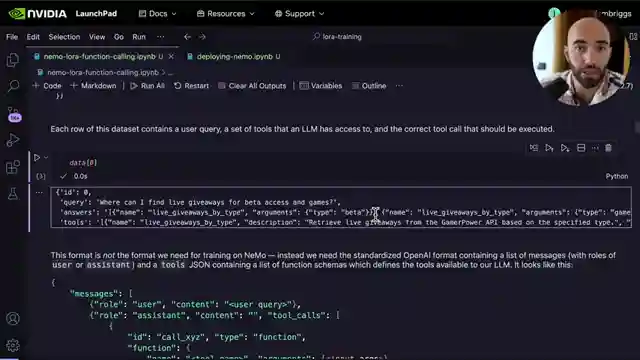Open Run and Debug view
Screen dimensions: 640x360
13,140
